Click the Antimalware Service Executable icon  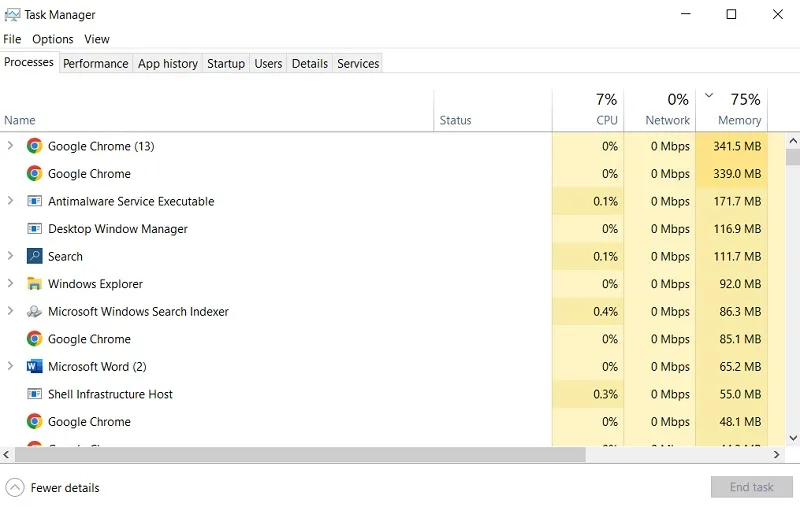34,201
